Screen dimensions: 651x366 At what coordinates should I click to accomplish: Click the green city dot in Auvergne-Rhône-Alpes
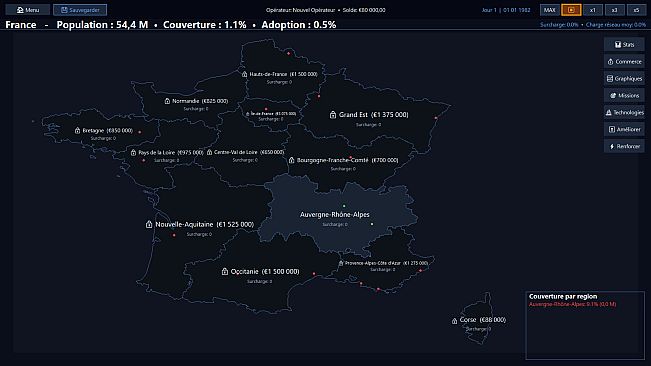tap(344, 206)
